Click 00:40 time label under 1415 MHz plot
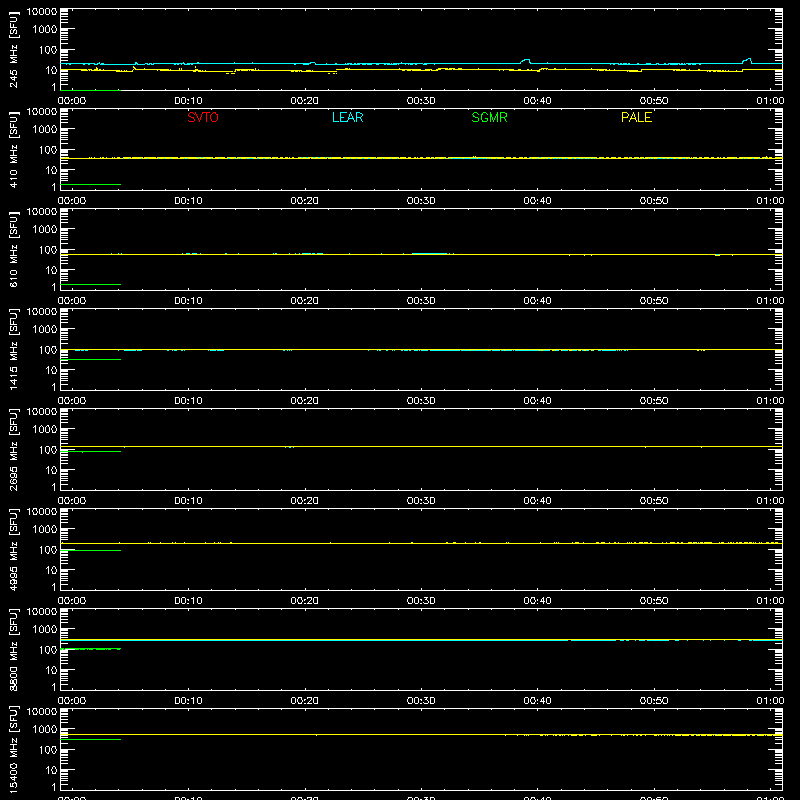The image size is (800, 800). pyautogui.click(x=537, y=401)
